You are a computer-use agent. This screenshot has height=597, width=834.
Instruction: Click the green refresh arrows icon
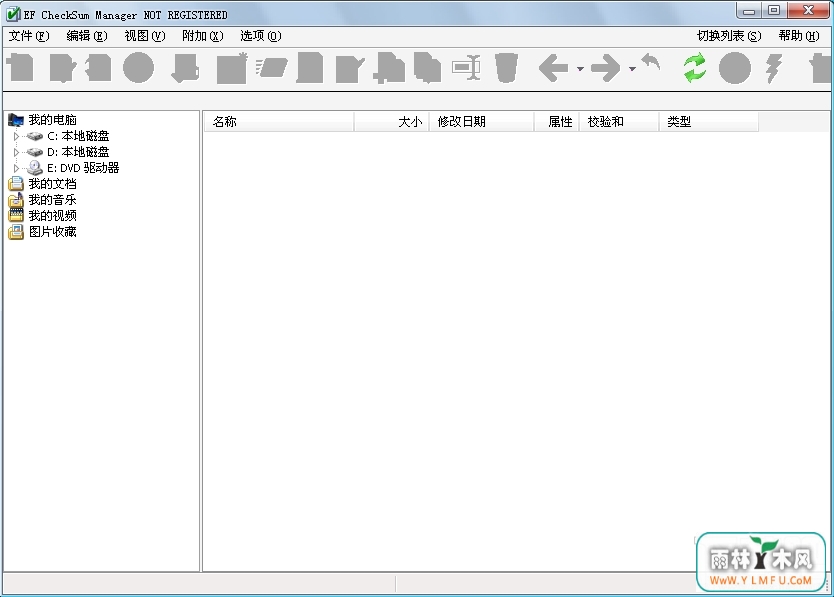click(695, 68)
